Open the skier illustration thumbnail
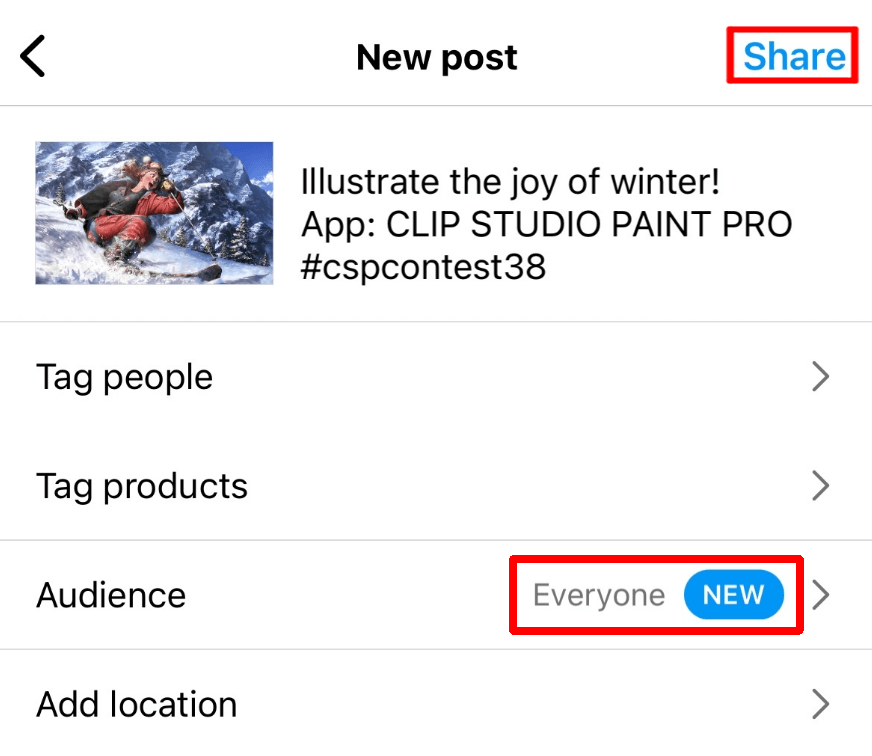The height and width of the screenshot is (756, 872). [x=154, y=213]
